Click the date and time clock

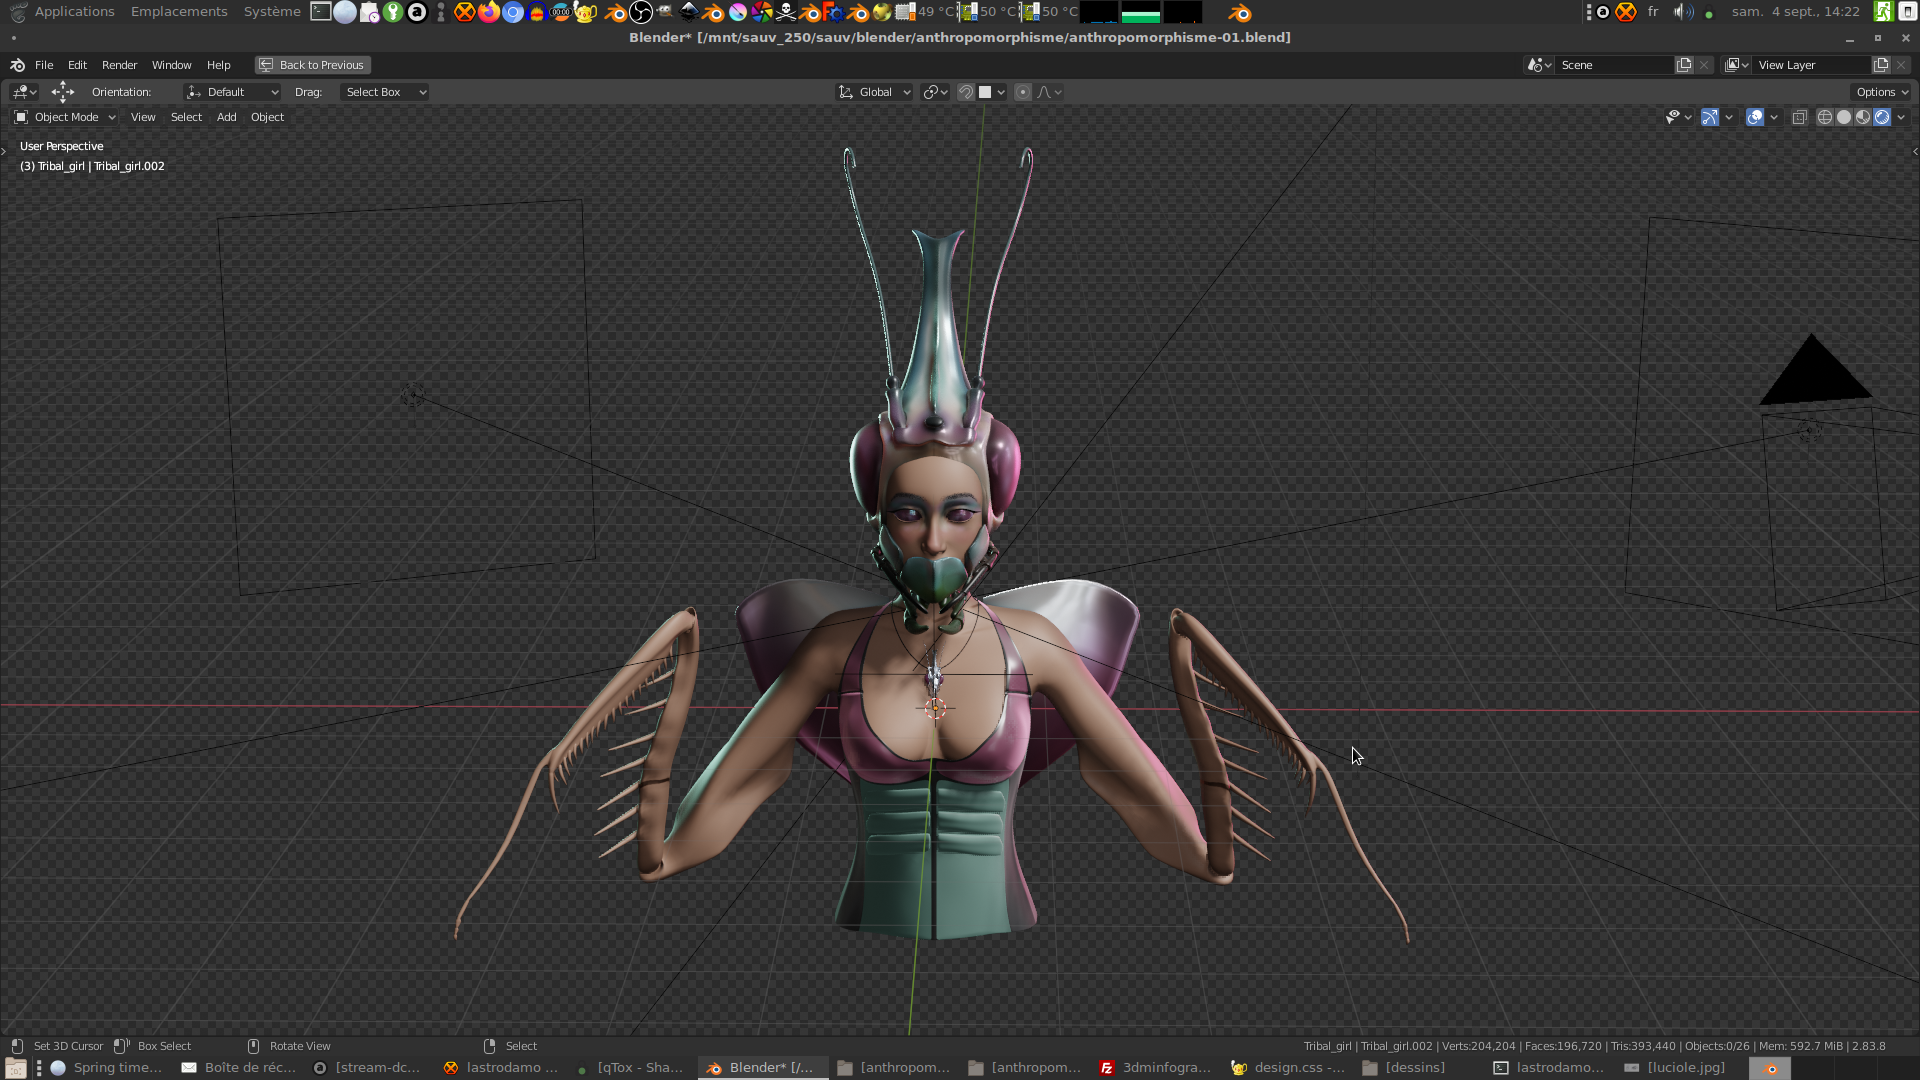1795,12
